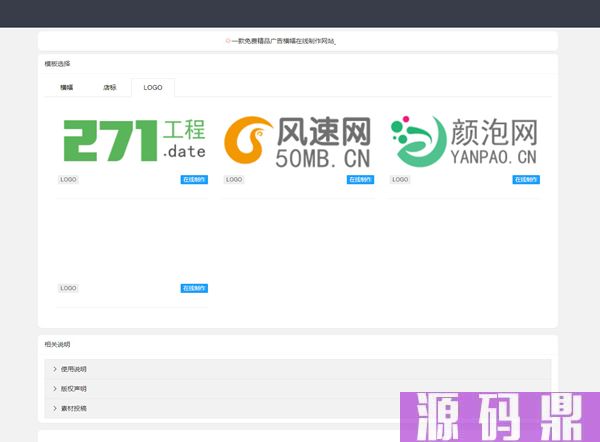Expand the 素材投稿 section
The image size is (600, 442).
298,408
